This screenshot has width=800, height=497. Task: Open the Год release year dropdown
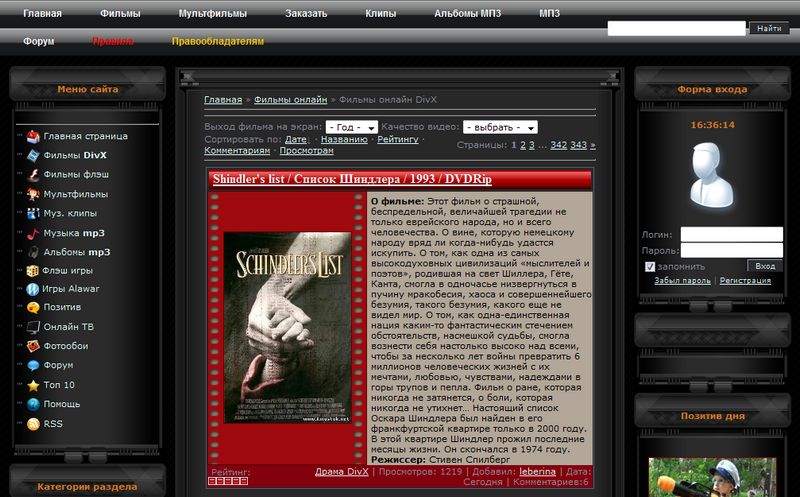(x=352, y=127)
